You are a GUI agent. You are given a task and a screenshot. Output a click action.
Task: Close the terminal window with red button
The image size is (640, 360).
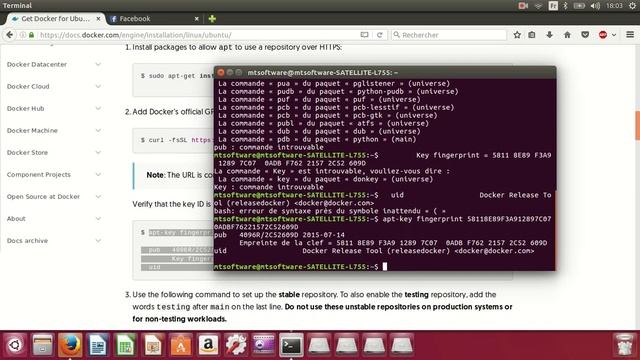click(x=221, y=73)
